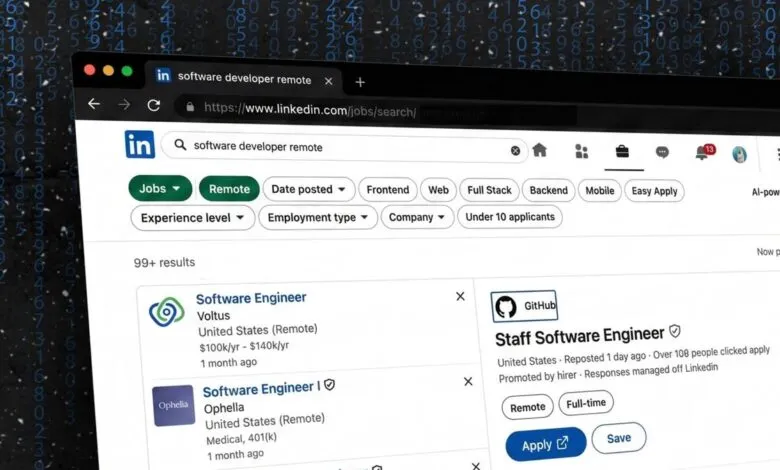
Task: Click verified shield beside Staff Software Engineer
Action: 675,331
